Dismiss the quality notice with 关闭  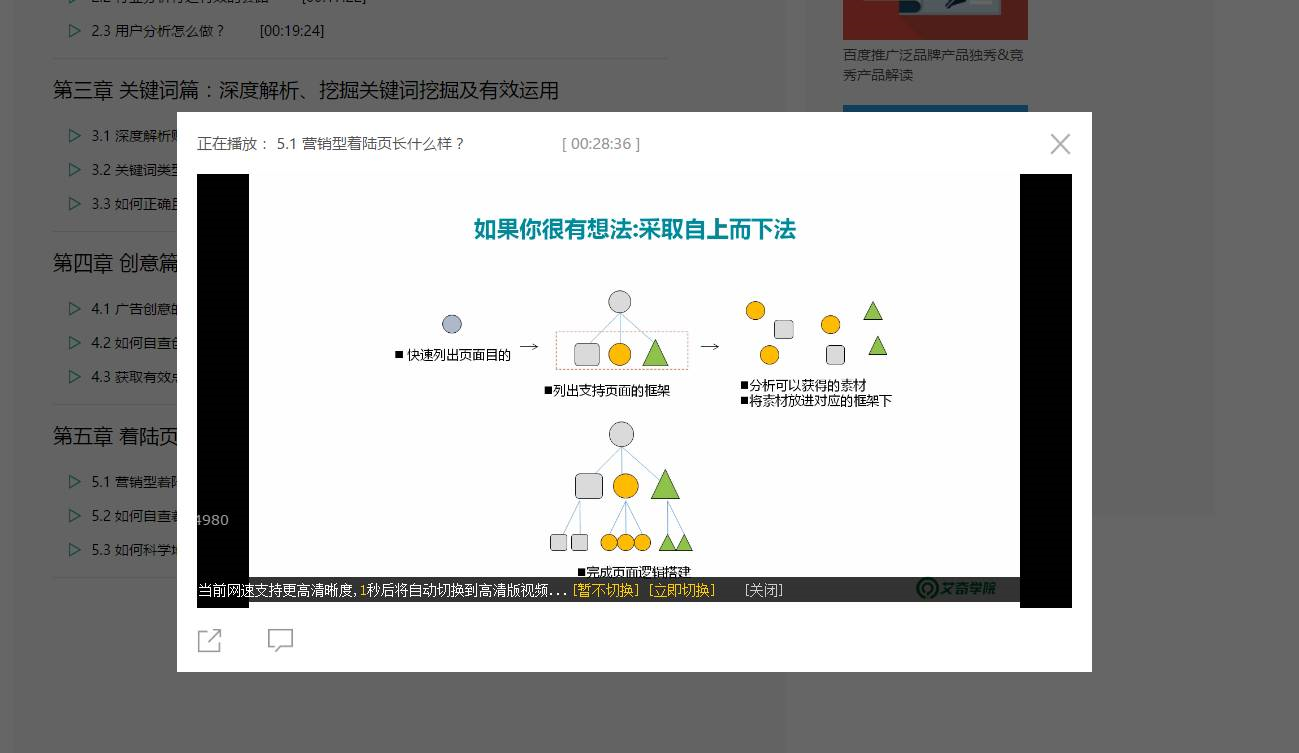coord(763,590)
